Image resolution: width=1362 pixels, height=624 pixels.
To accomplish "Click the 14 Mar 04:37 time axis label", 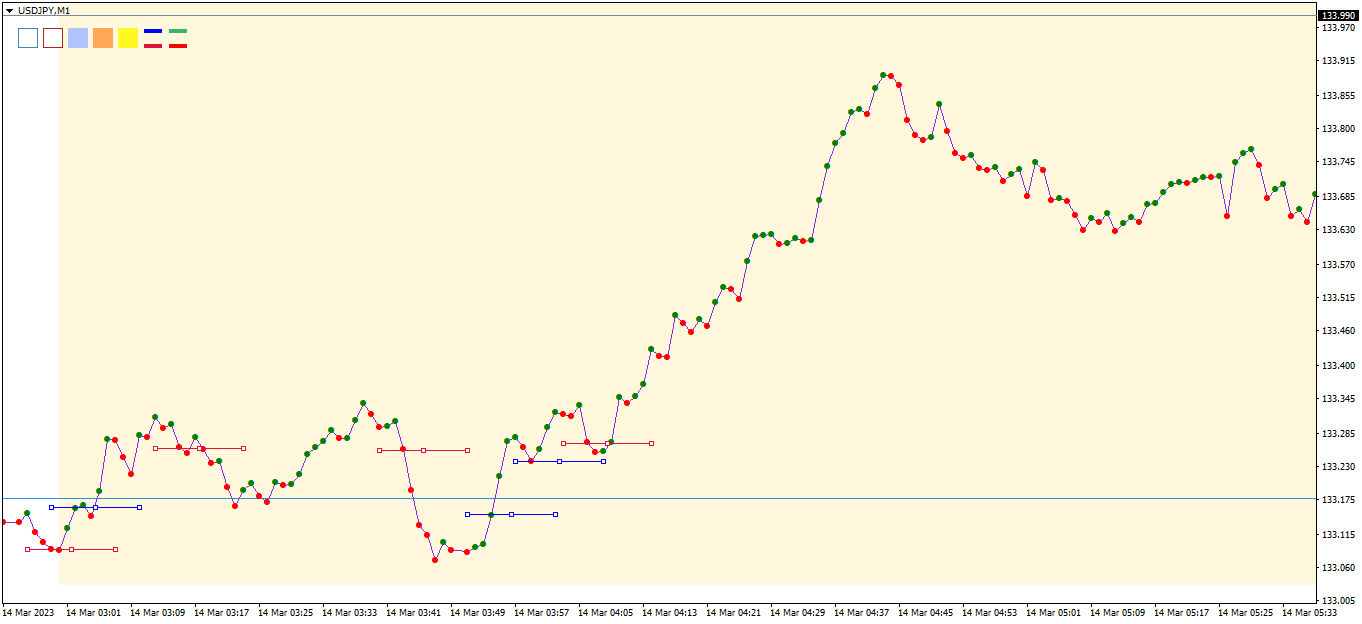I will [x=861, y=612].
